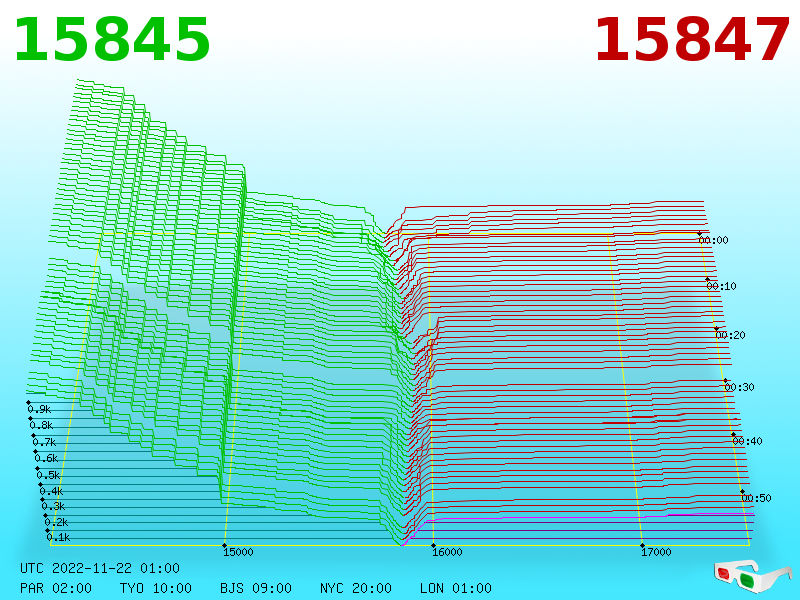Click the 00:50 time axis marker
Screen dimensions: 800x600
756,498
